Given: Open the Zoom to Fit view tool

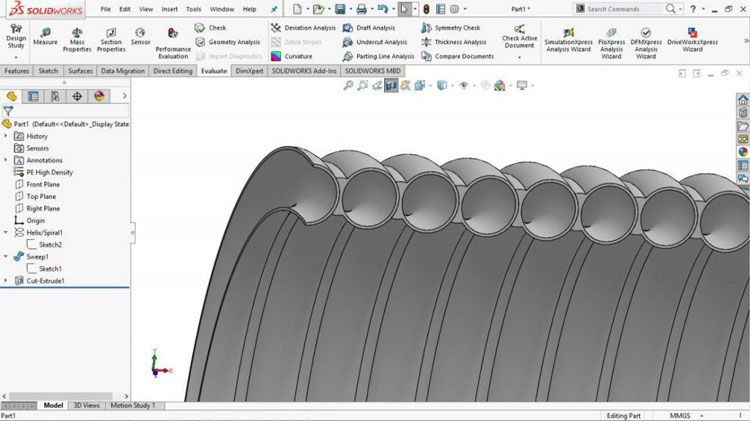Looking at the screenshot, I should [349, 86].
